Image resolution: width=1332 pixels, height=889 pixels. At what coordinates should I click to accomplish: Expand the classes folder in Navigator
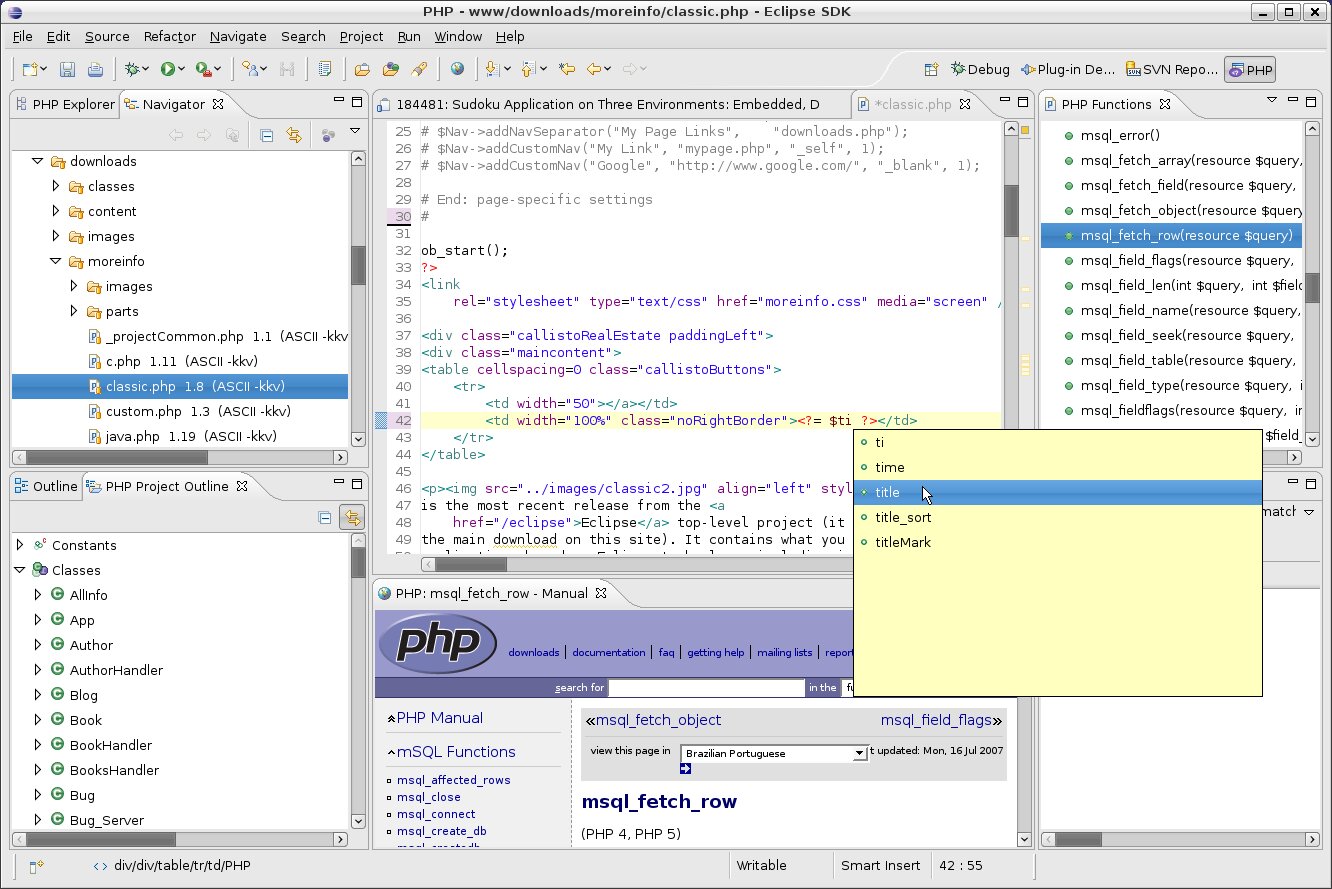56,186
